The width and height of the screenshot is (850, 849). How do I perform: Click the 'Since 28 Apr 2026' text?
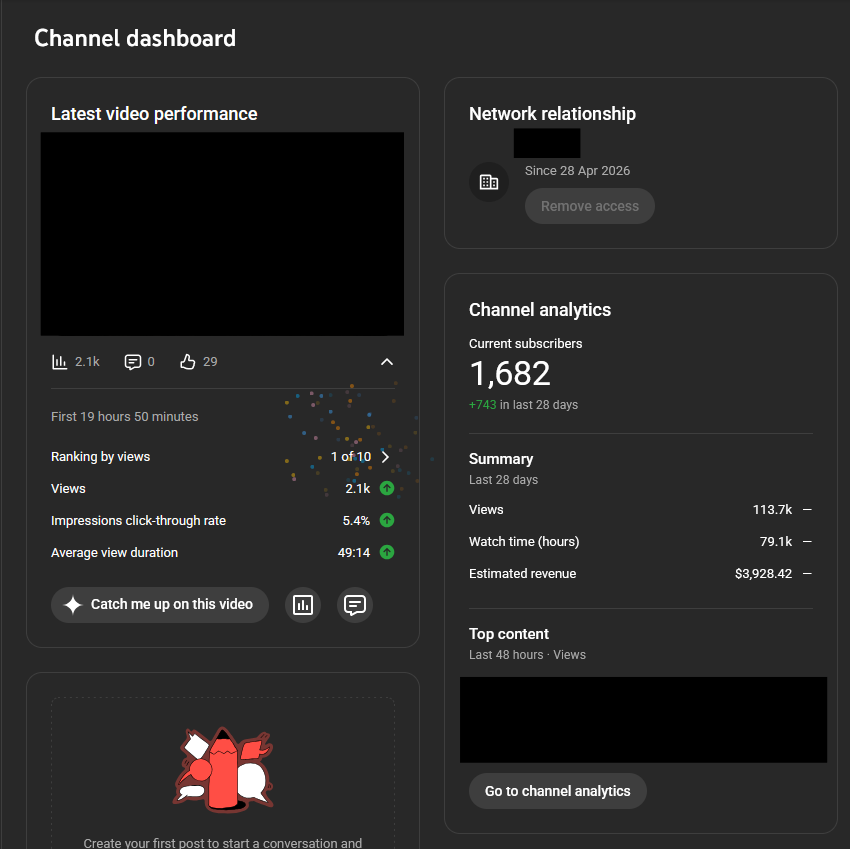tap(577, 171)
